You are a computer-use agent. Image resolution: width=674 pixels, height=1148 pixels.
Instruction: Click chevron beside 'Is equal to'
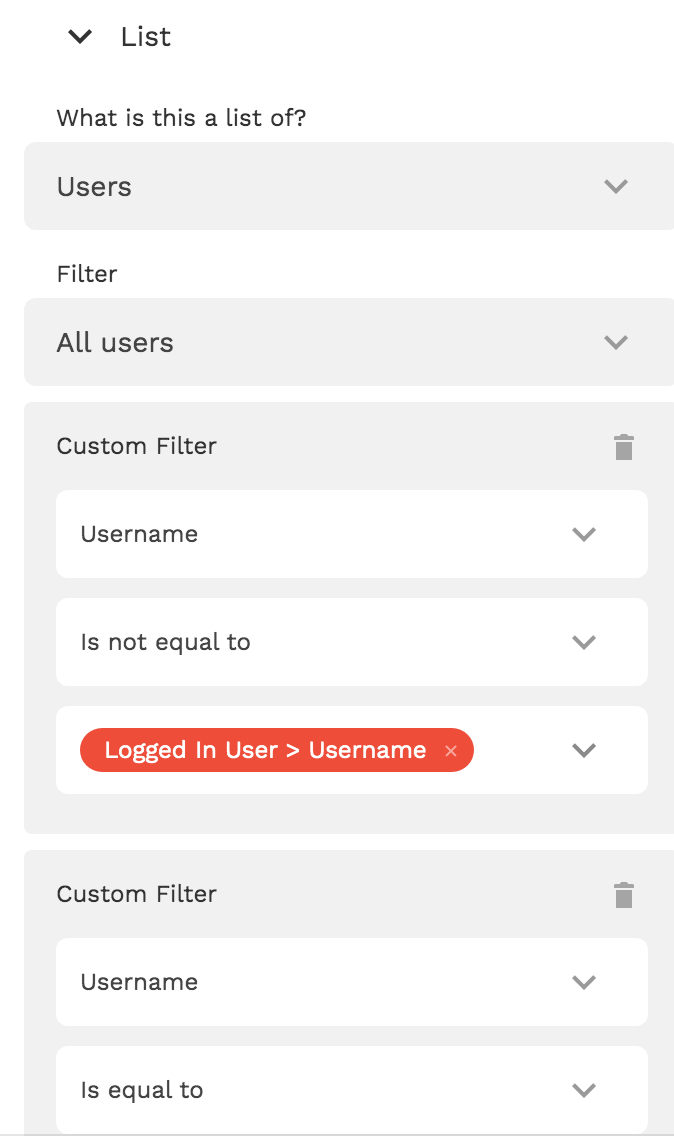click(x=584, y=1090)
